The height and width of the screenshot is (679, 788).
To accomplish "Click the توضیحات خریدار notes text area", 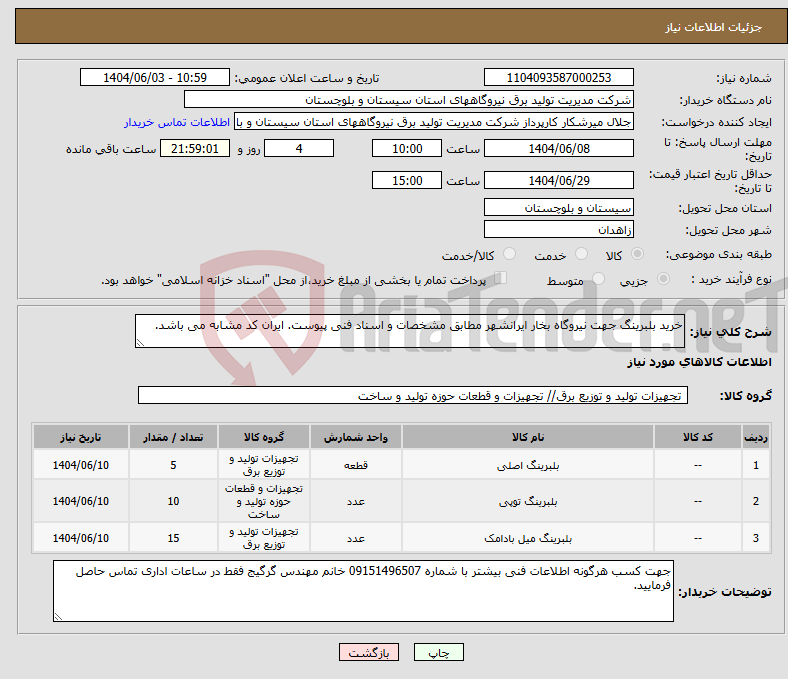I will coord(365,591).
